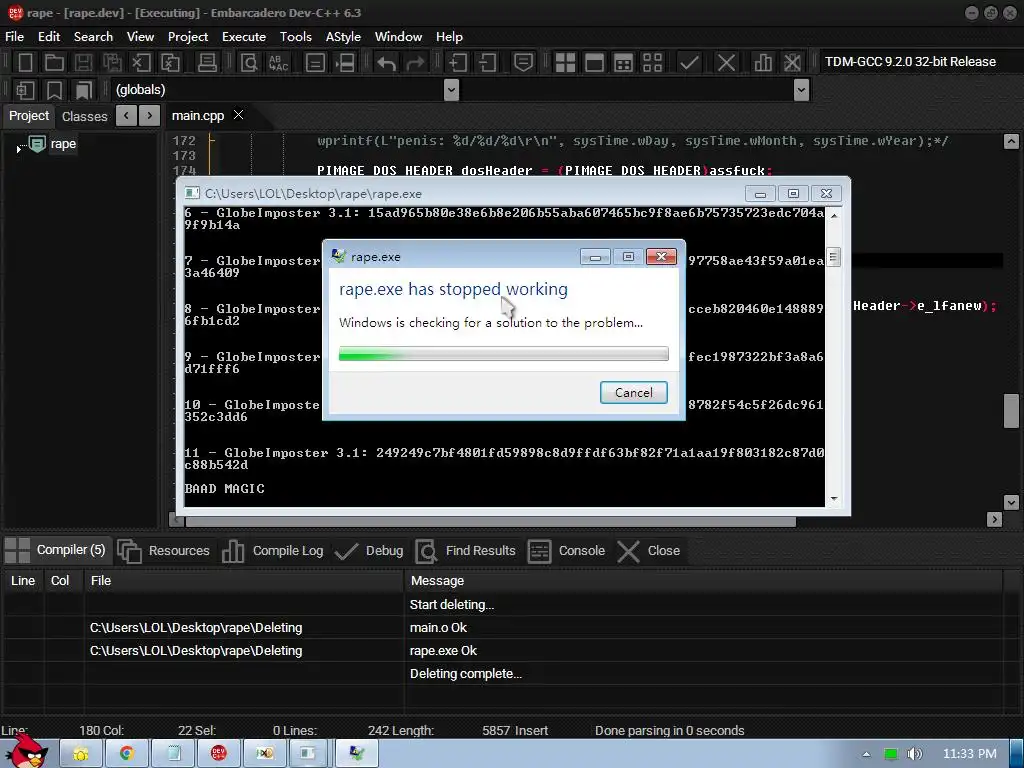Open the Project menu
The height and width of the screenshot is (768, 1024).
click(x=188, y=37)
